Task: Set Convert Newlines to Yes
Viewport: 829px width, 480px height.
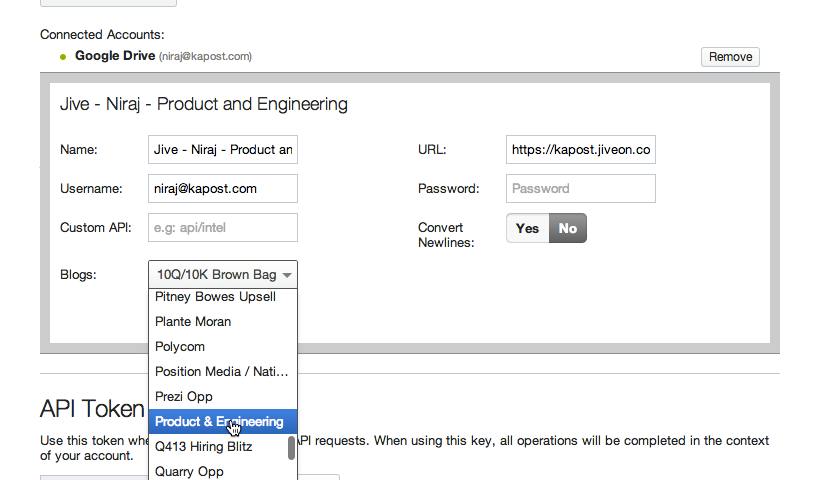Action: pos(528,228)
